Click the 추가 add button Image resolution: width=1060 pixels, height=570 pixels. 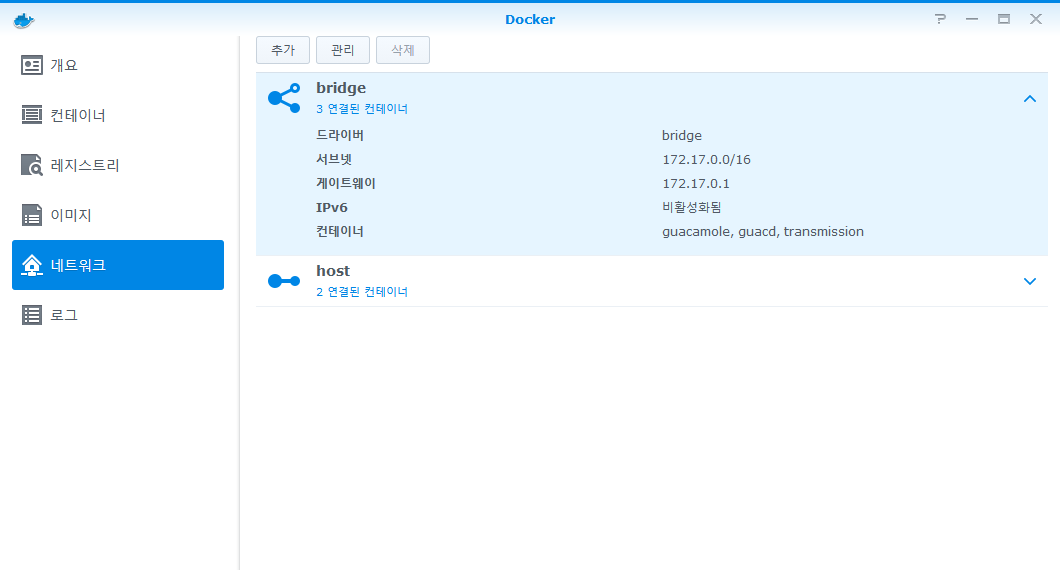click(283, 50)
